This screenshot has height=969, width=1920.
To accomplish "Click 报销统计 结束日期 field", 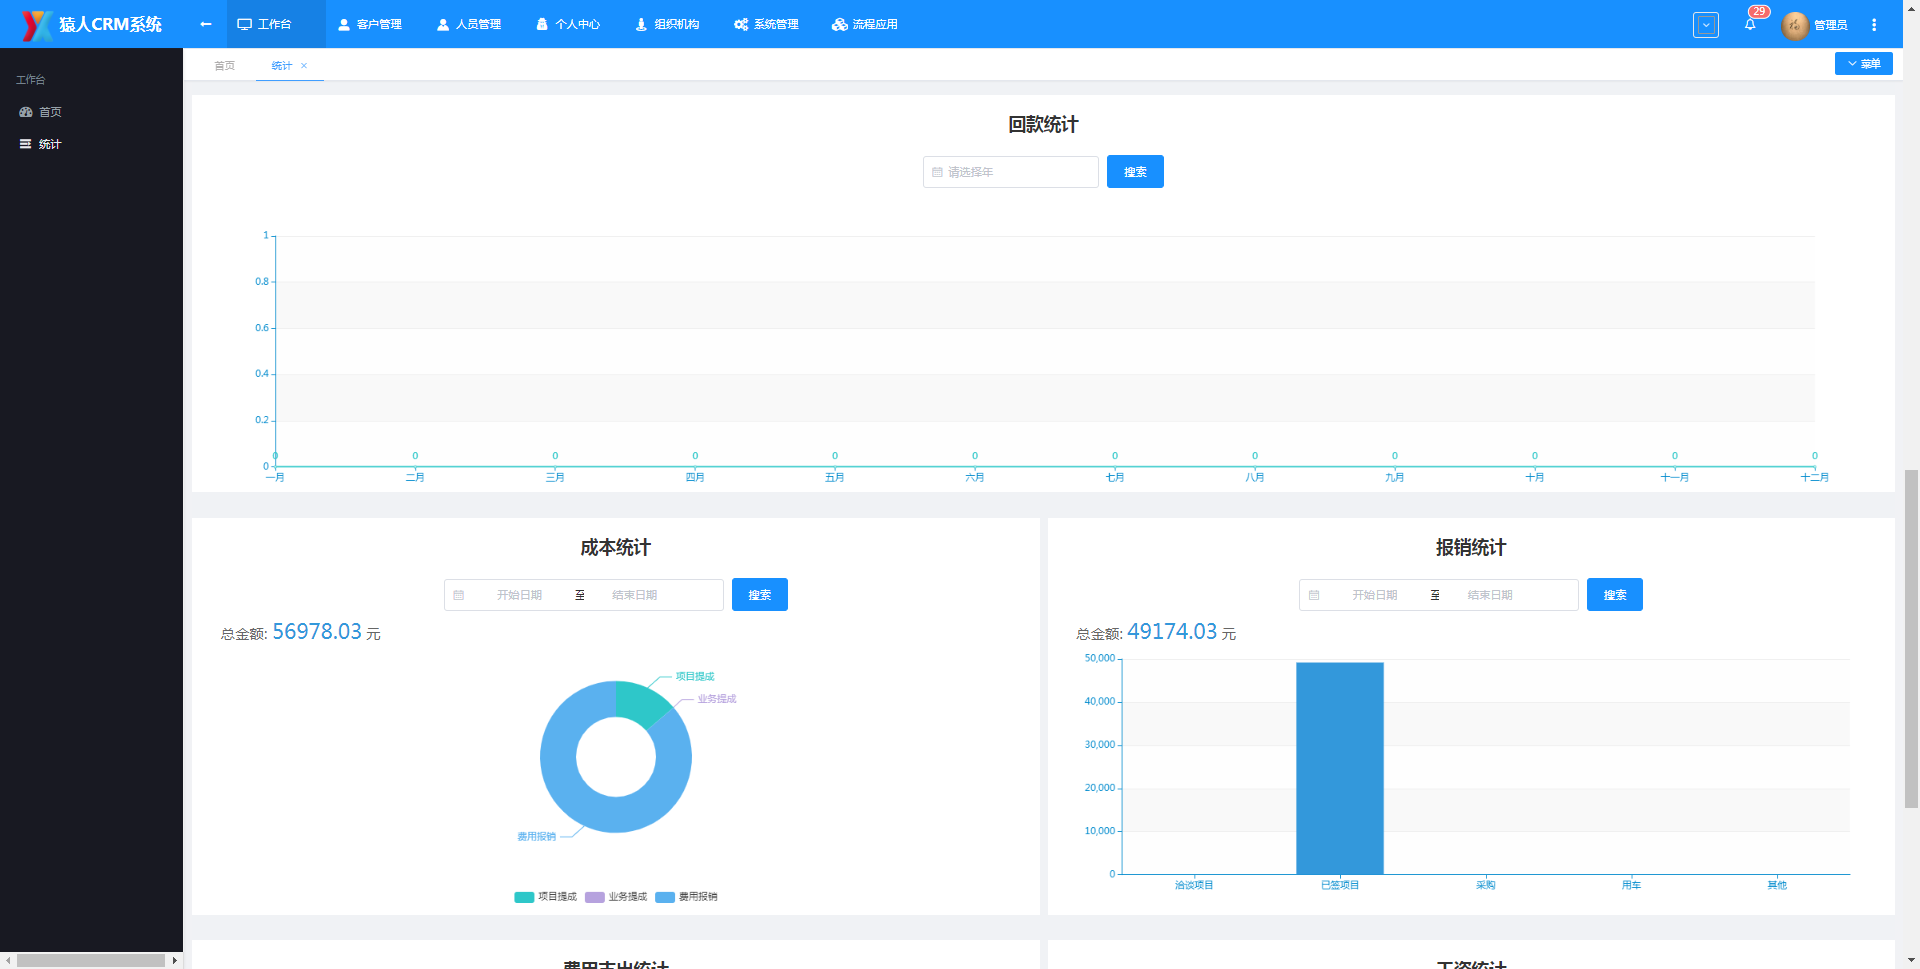I will click(1490, 595).
